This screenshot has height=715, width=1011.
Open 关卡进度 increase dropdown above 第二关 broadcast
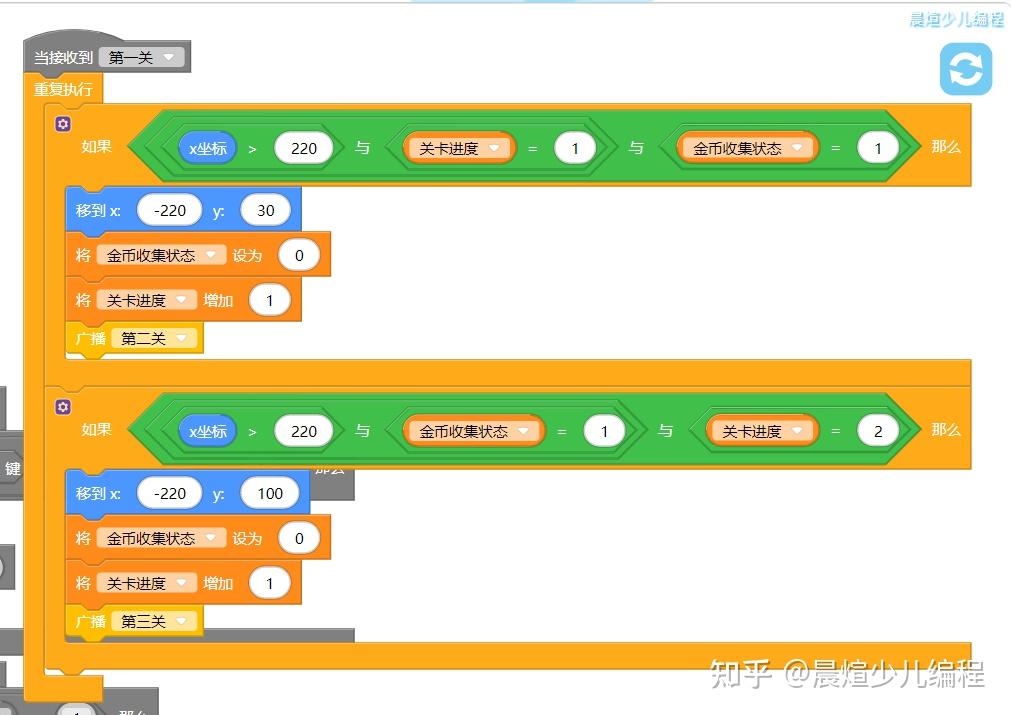146,300
